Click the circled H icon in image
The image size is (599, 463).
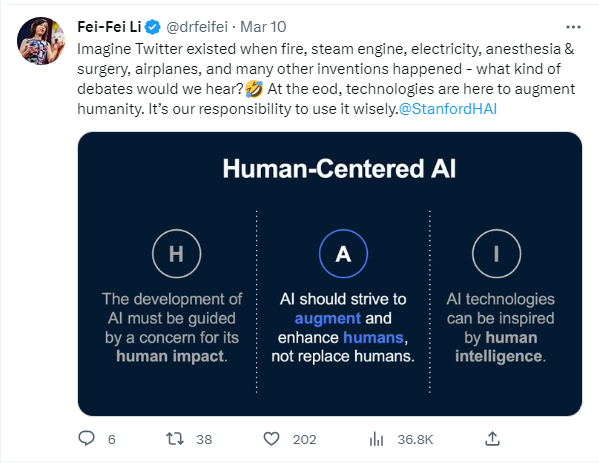click(x=176, y=254)
